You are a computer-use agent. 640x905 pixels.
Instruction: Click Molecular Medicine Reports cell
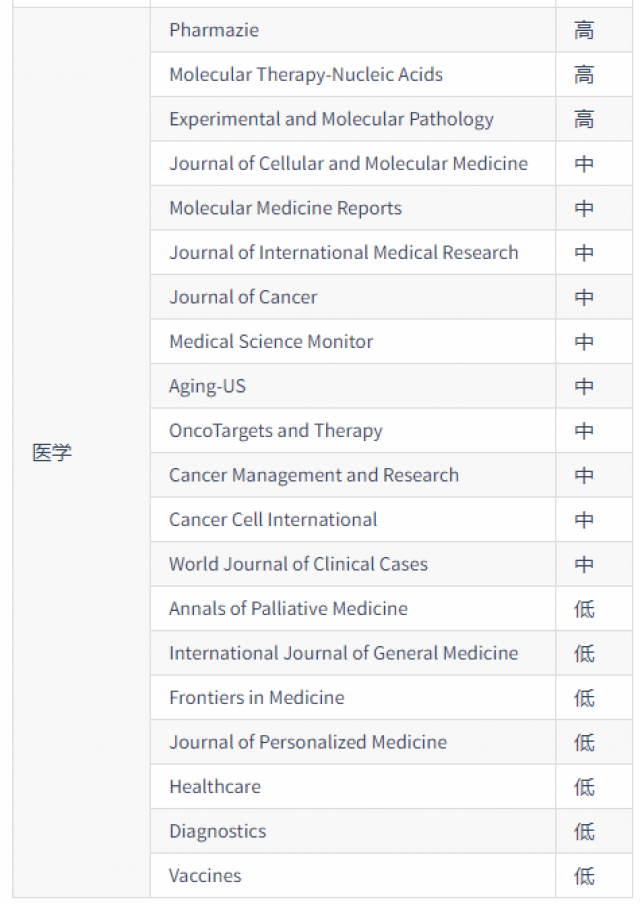pos(285,208)
